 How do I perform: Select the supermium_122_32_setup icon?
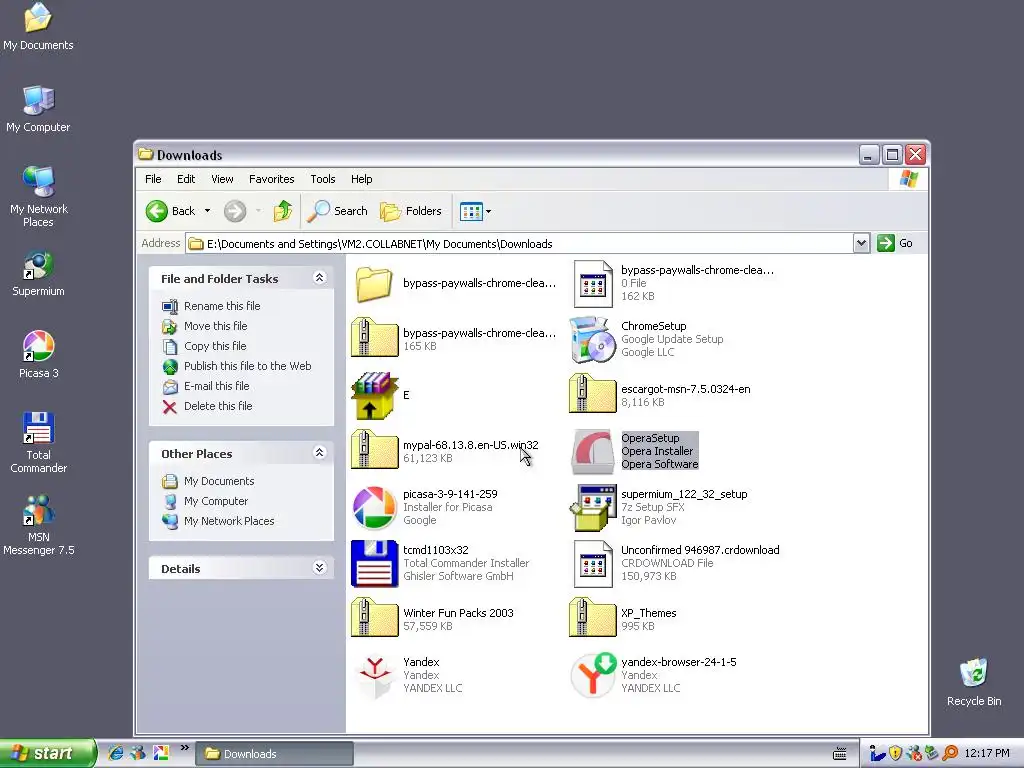[x=593, y=507]
